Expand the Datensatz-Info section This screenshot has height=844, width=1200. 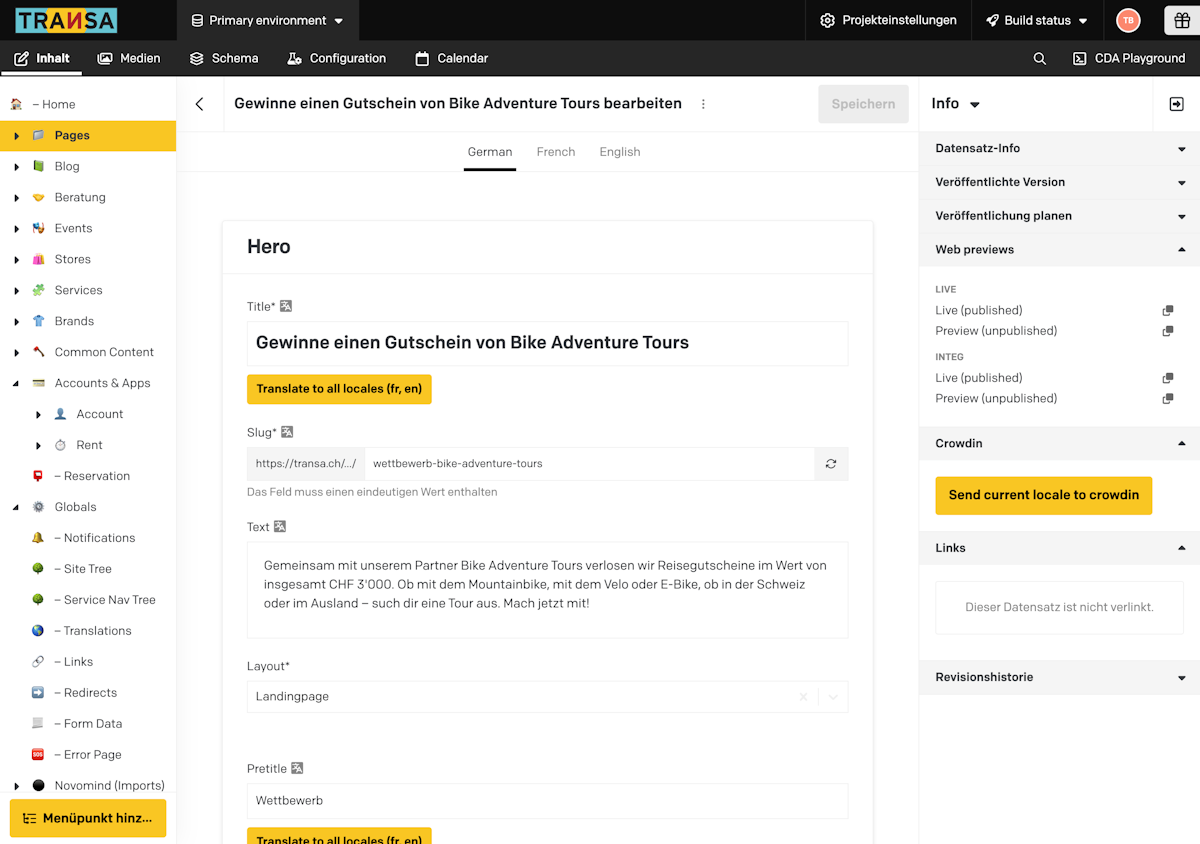click(1060, 148)
